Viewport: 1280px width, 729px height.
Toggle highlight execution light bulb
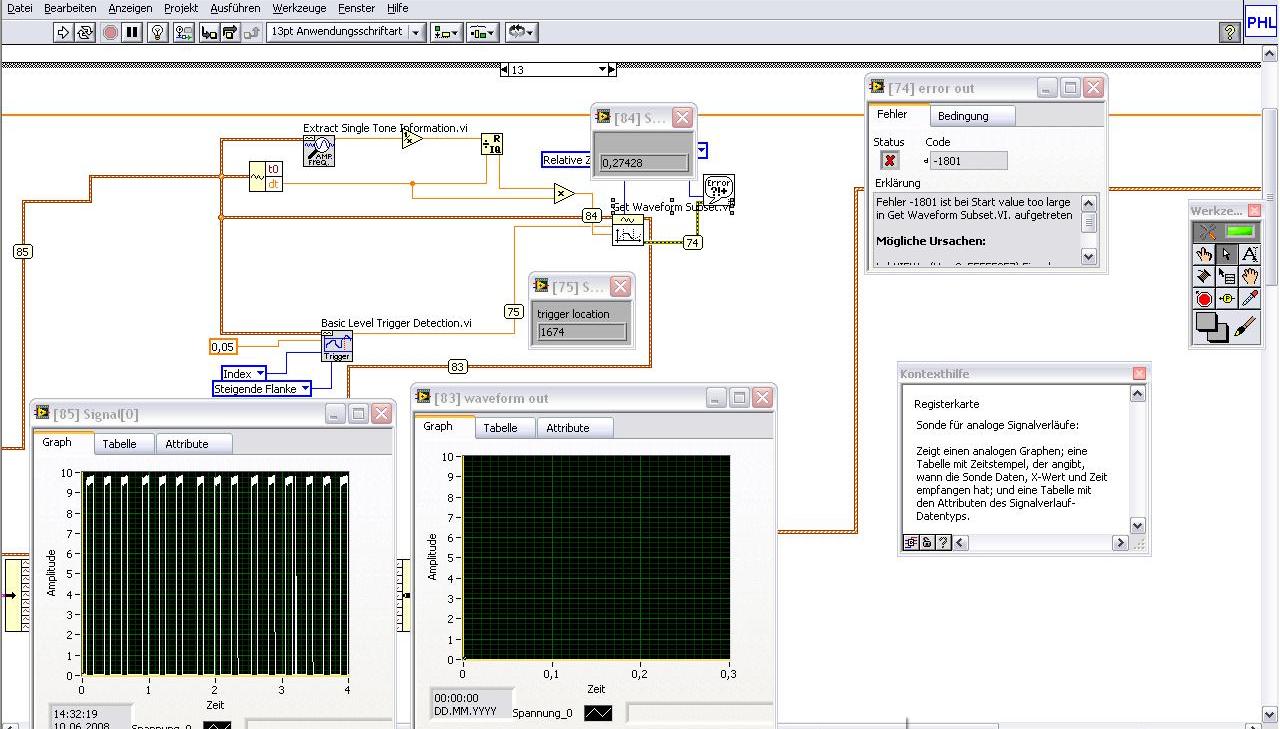click(158, 32)
